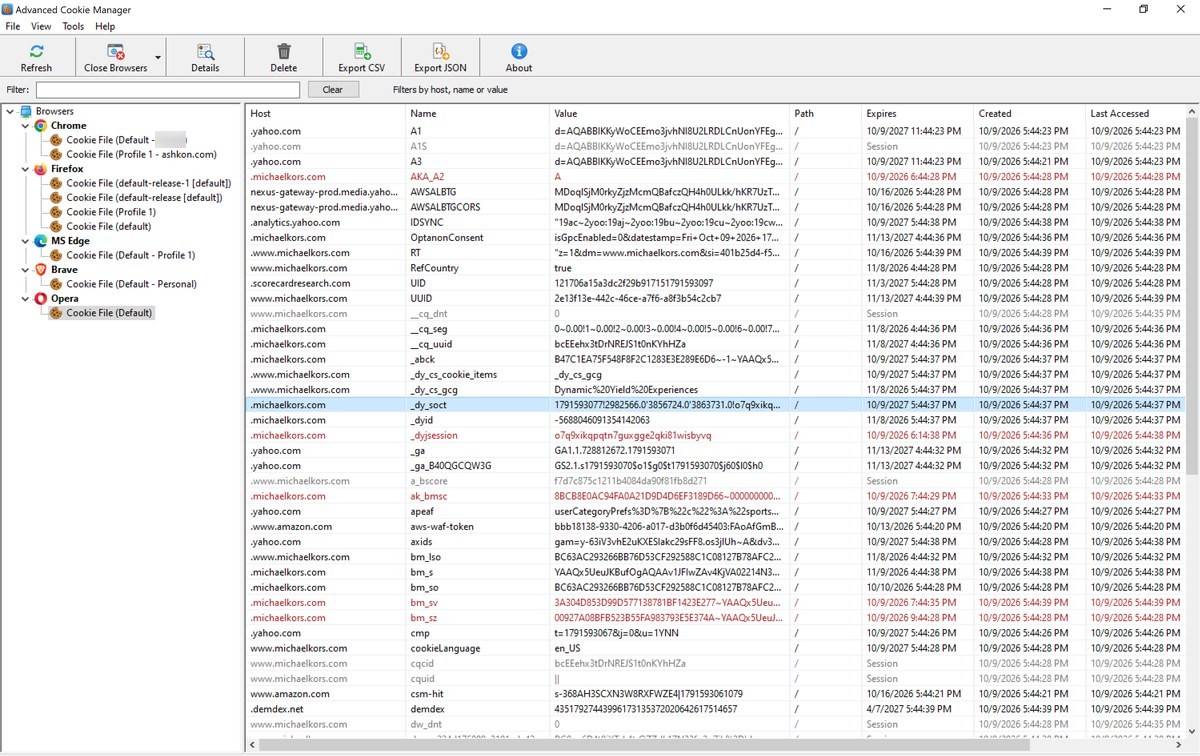This screenshot has height=756, width=1200.
Task: Select the csm-hit cookie row
Action: (715, 693)
